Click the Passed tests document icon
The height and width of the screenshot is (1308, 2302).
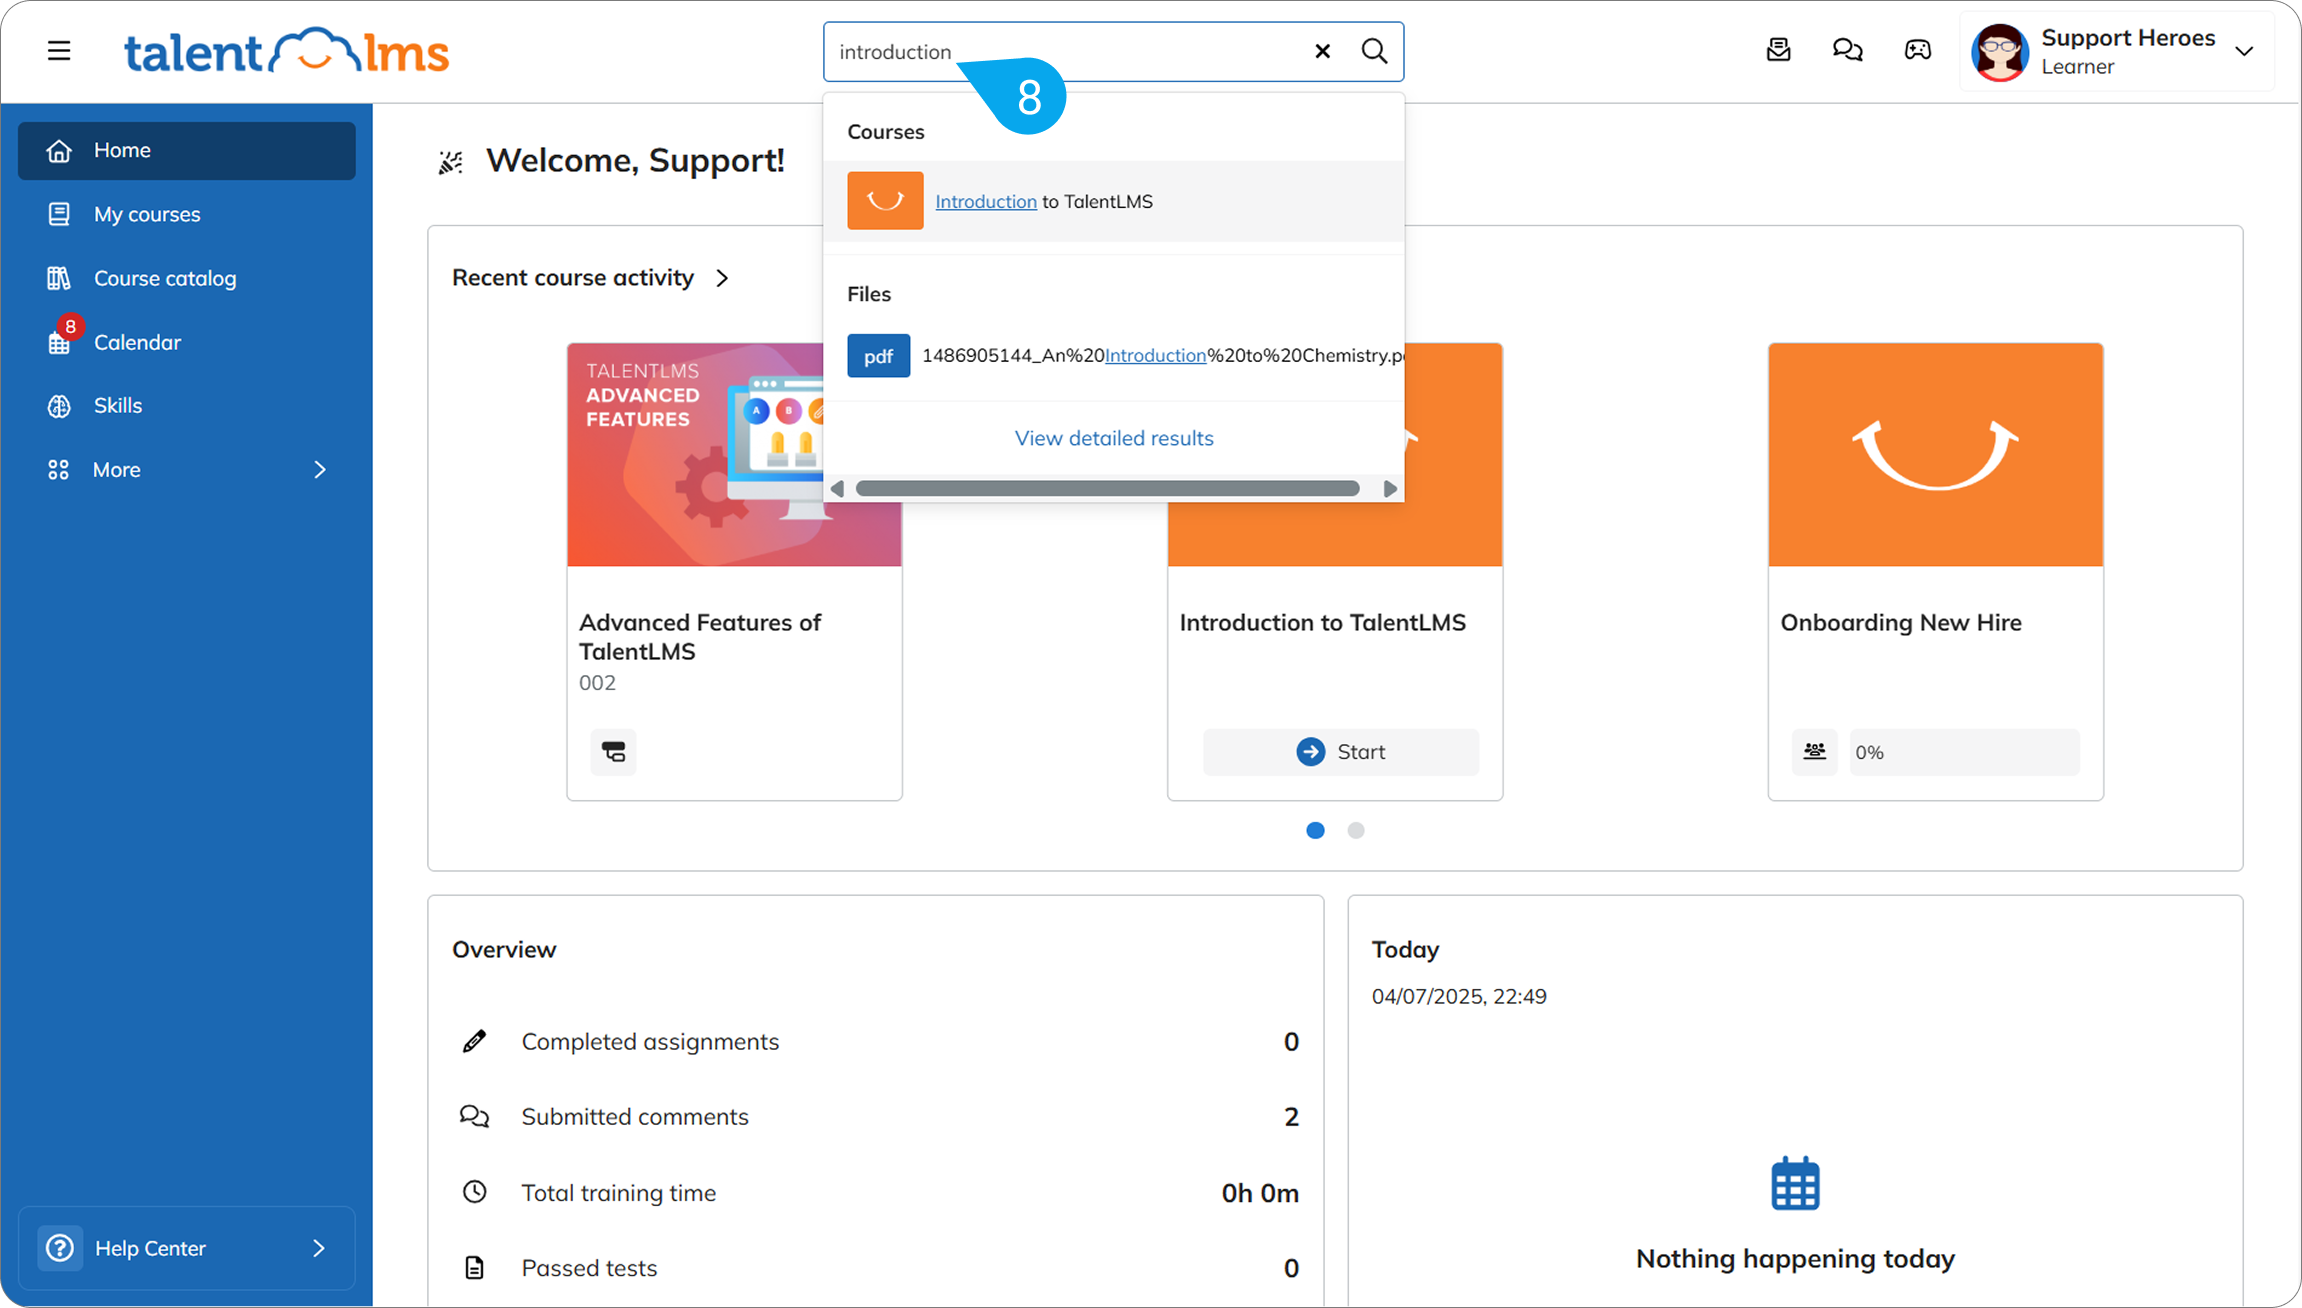474,1268
